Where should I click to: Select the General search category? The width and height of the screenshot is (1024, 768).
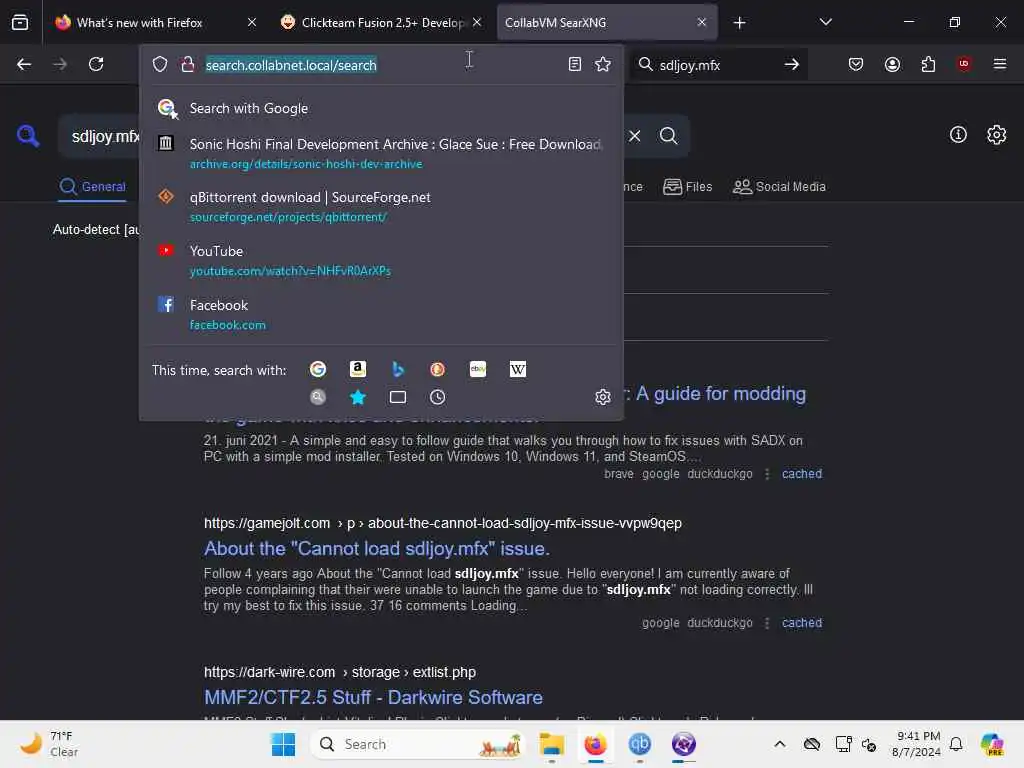click(92, 187)
